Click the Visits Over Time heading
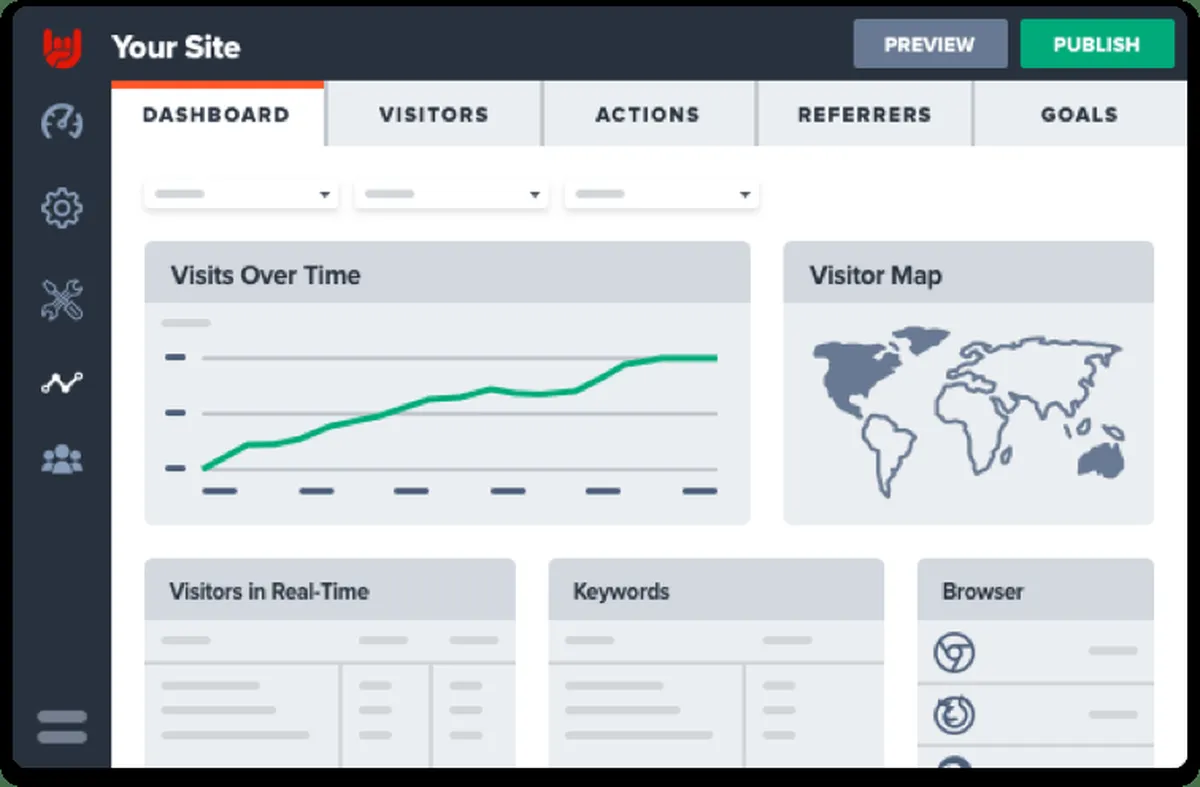 coord(266,275)
